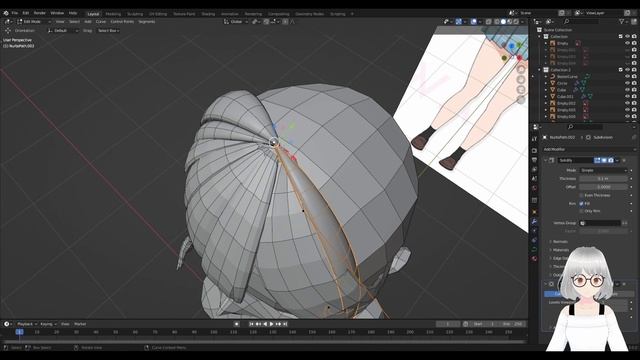Image resolution: width=640 pixels, height=360 pixels.
Task: Open the Curve menu in viewport header
Action: (x=100, y=22)
